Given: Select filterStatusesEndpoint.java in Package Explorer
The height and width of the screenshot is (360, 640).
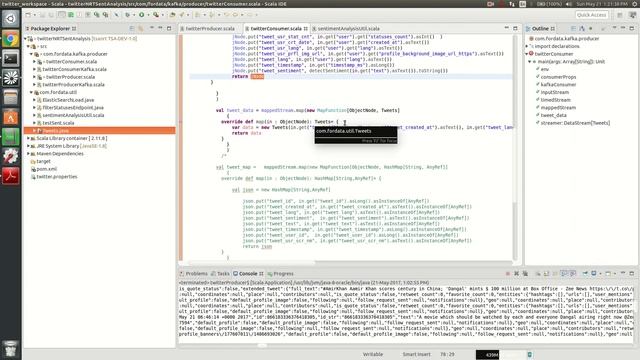Looking at the screenshot, I should [x=73, y=108].
